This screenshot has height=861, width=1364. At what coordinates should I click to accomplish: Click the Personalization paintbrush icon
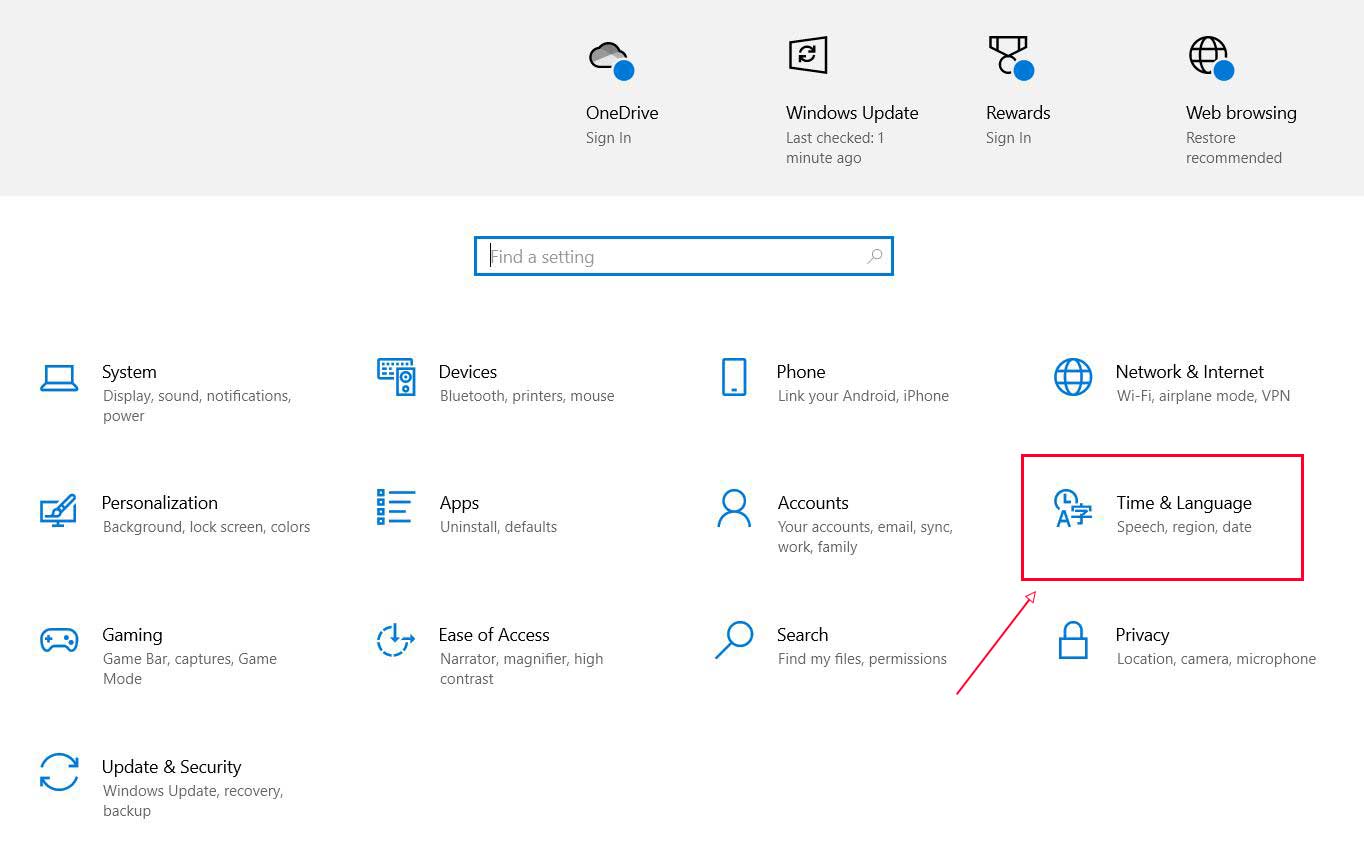[58, 509]
